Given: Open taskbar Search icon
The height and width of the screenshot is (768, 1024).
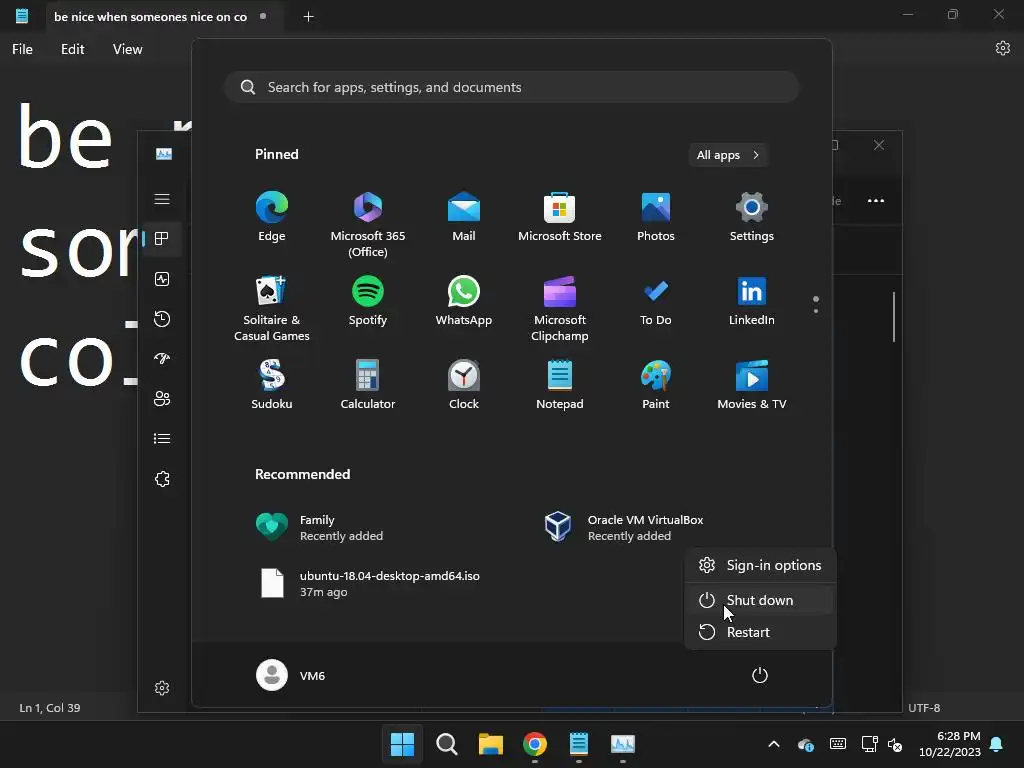Looking at the screenshot, I should point(447,744).
